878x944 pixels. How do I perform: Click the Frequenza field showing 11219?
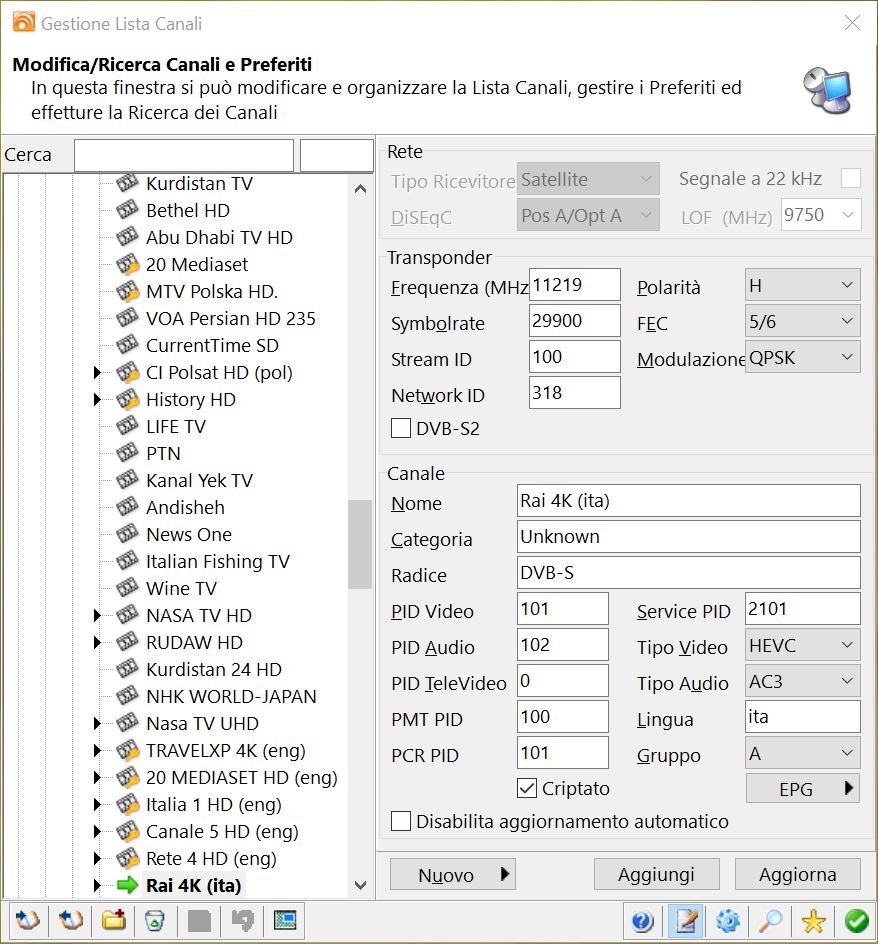coord(574,284)
